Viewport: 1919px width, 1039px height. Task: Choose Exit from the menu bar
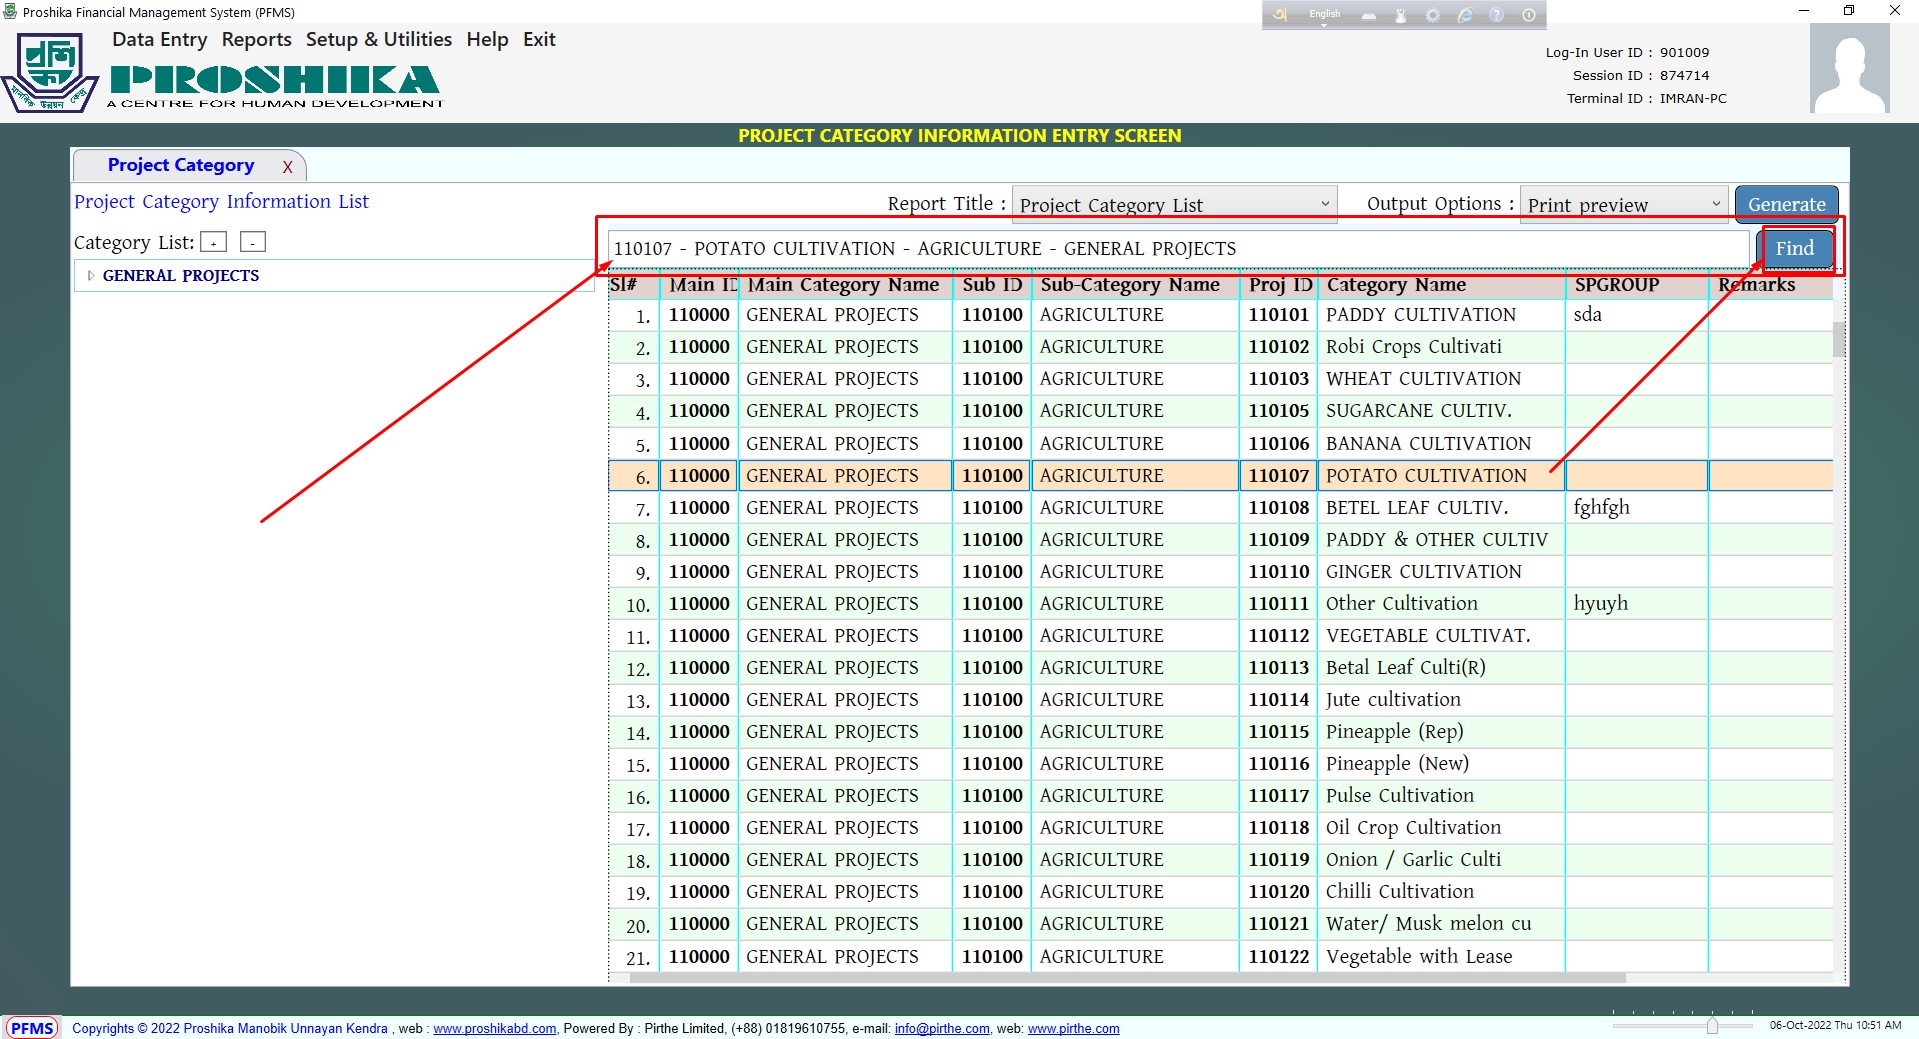(539, 40)
